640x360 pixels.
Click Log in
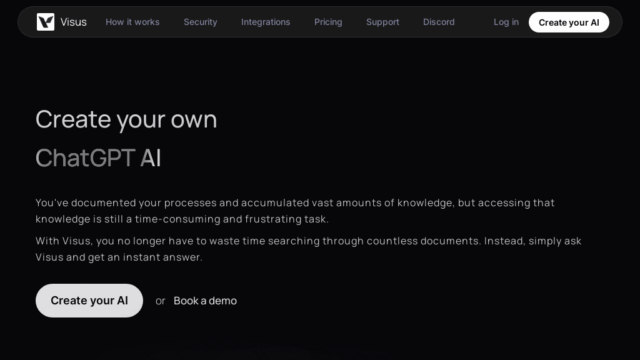tap(506, 22)
